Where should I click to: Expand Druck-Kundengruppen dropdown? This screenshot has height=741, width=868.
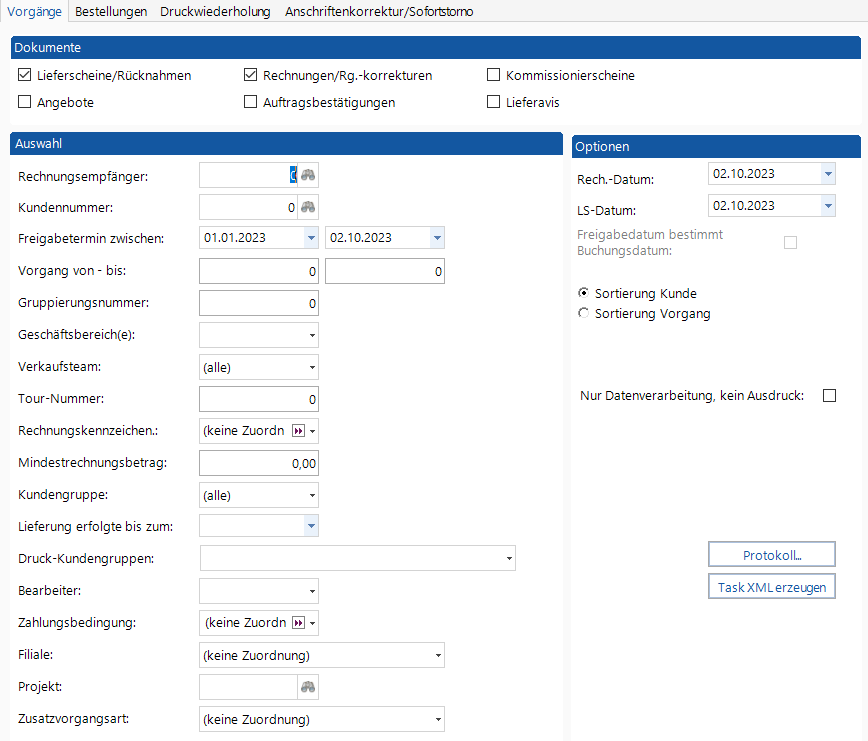[509, 558]
